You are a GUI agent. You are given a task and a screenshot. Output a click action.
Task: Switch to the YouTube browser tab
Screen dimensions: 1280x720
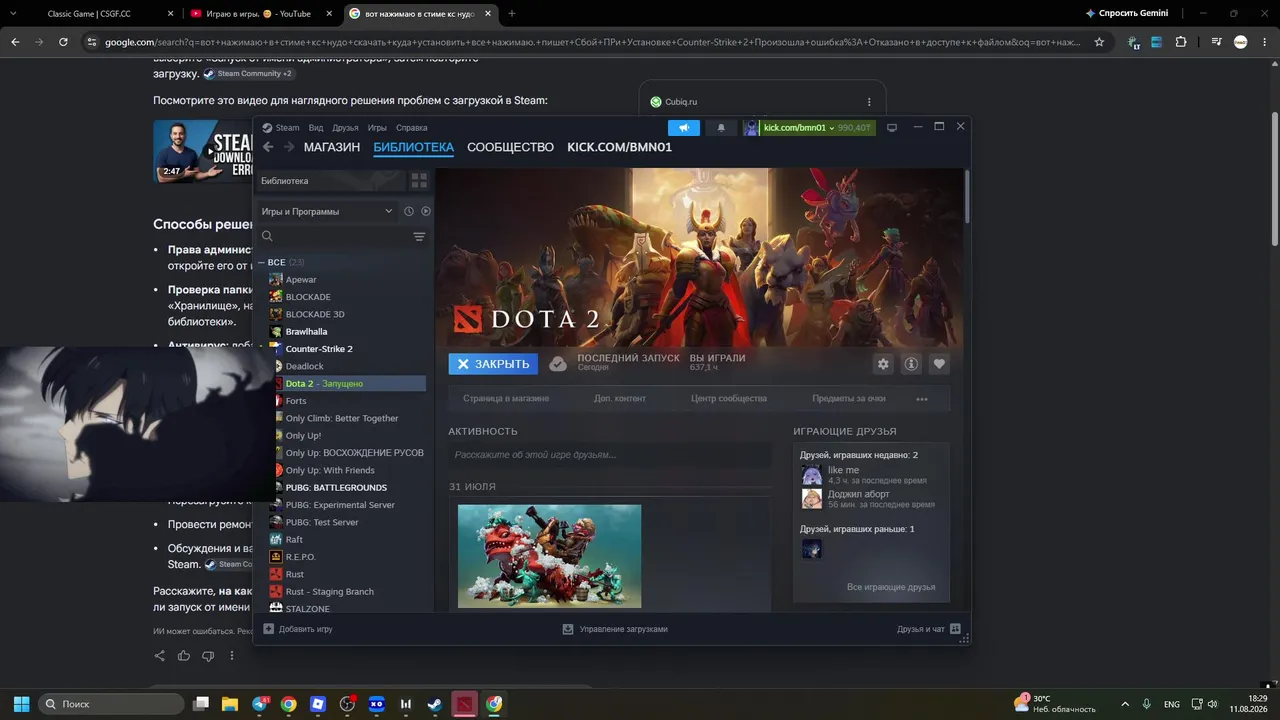(x=260, y=14)
